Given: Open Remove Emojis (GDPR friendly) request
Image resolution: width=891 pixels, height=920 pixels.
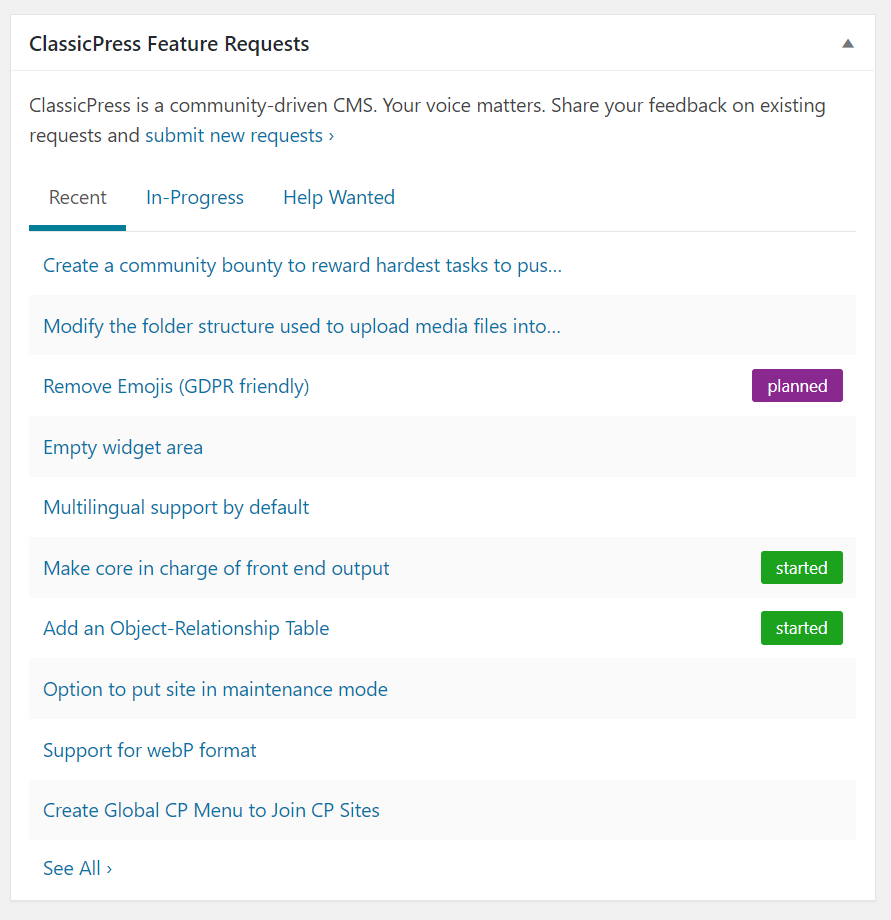Looking at the screenshot, I should pos(176,386).
